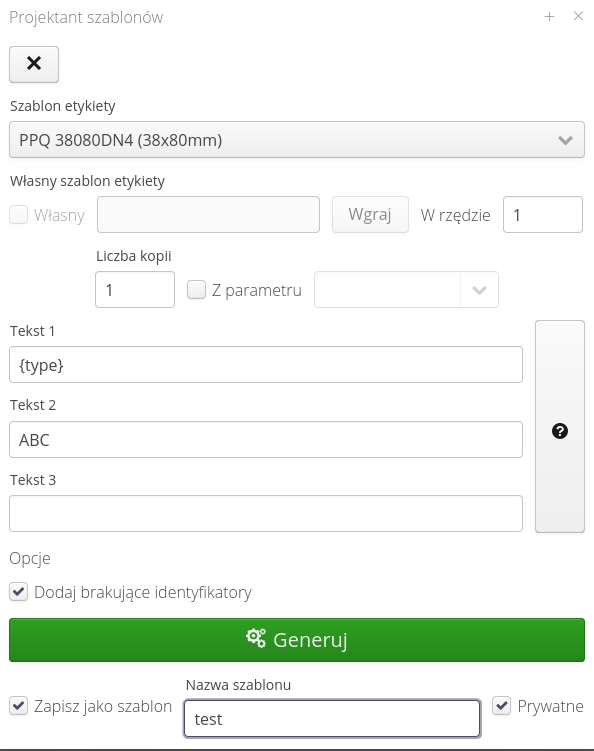The height and width of the screenshot is (751, 594).
Task: Open the Szablon etykiety dropdown
Action: 297,139
